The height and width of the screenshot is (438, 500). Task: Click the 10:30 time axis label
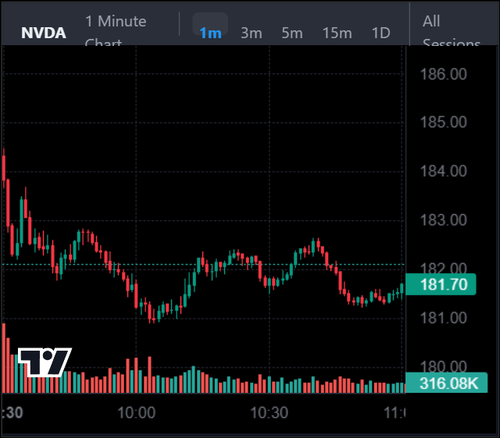[269, 413]
